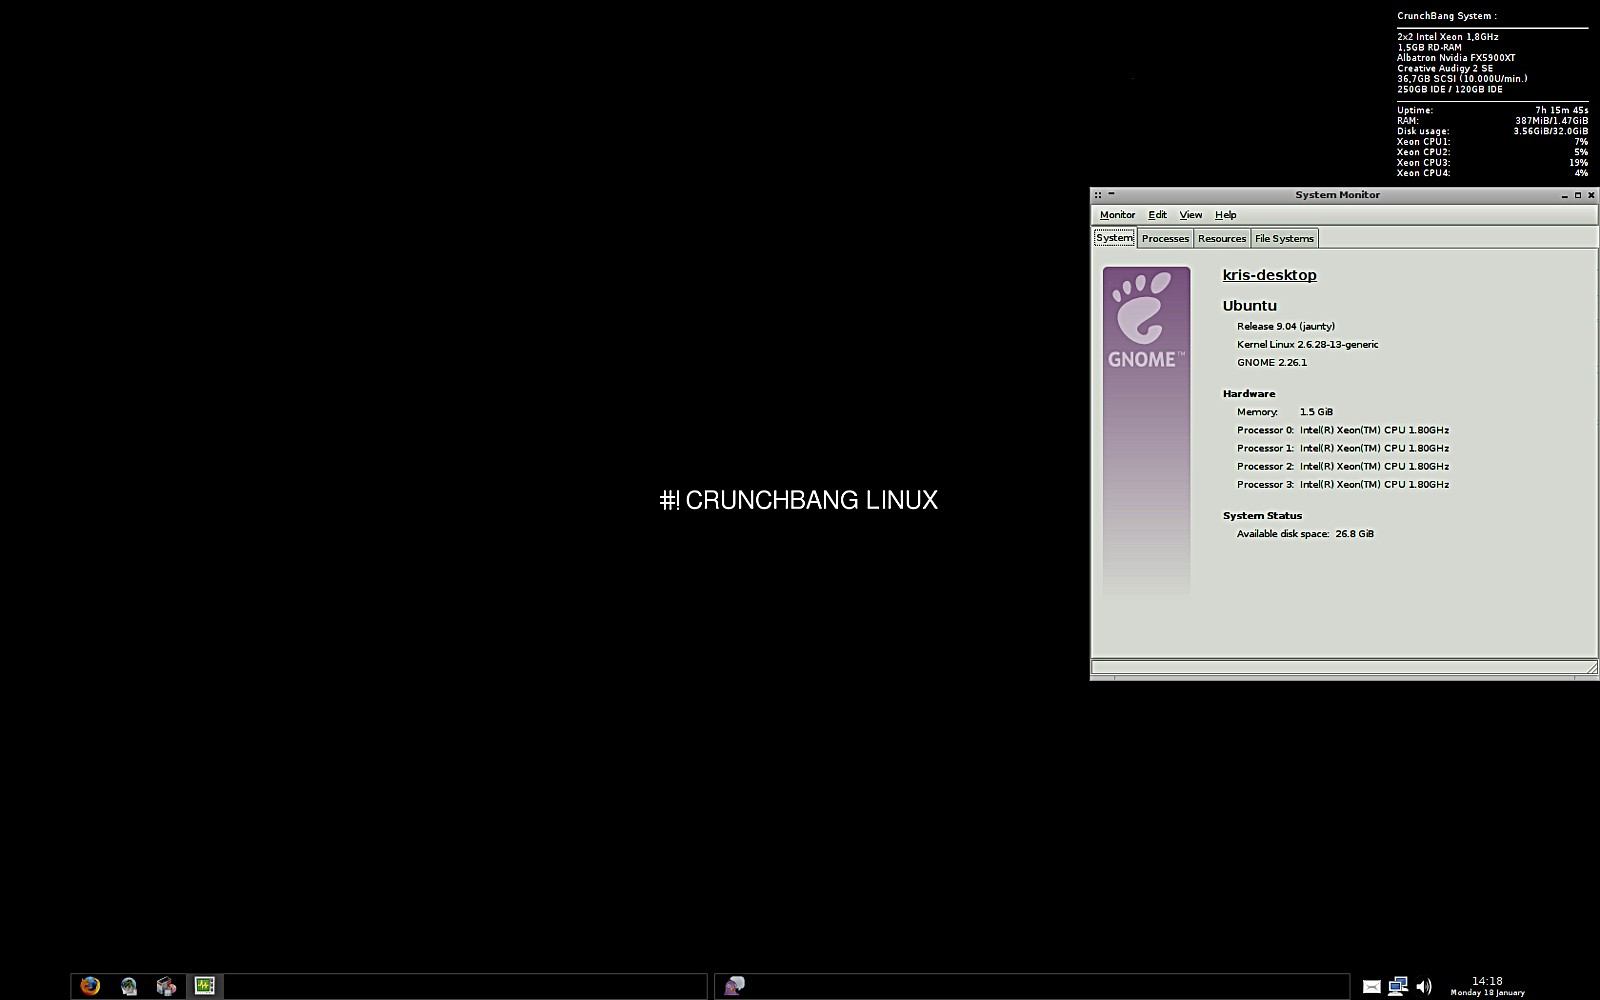This screenshot has width=1600, height=1000.
Task: Click the GNOME 2.26.1 version line
Action: pos(1271,362)
